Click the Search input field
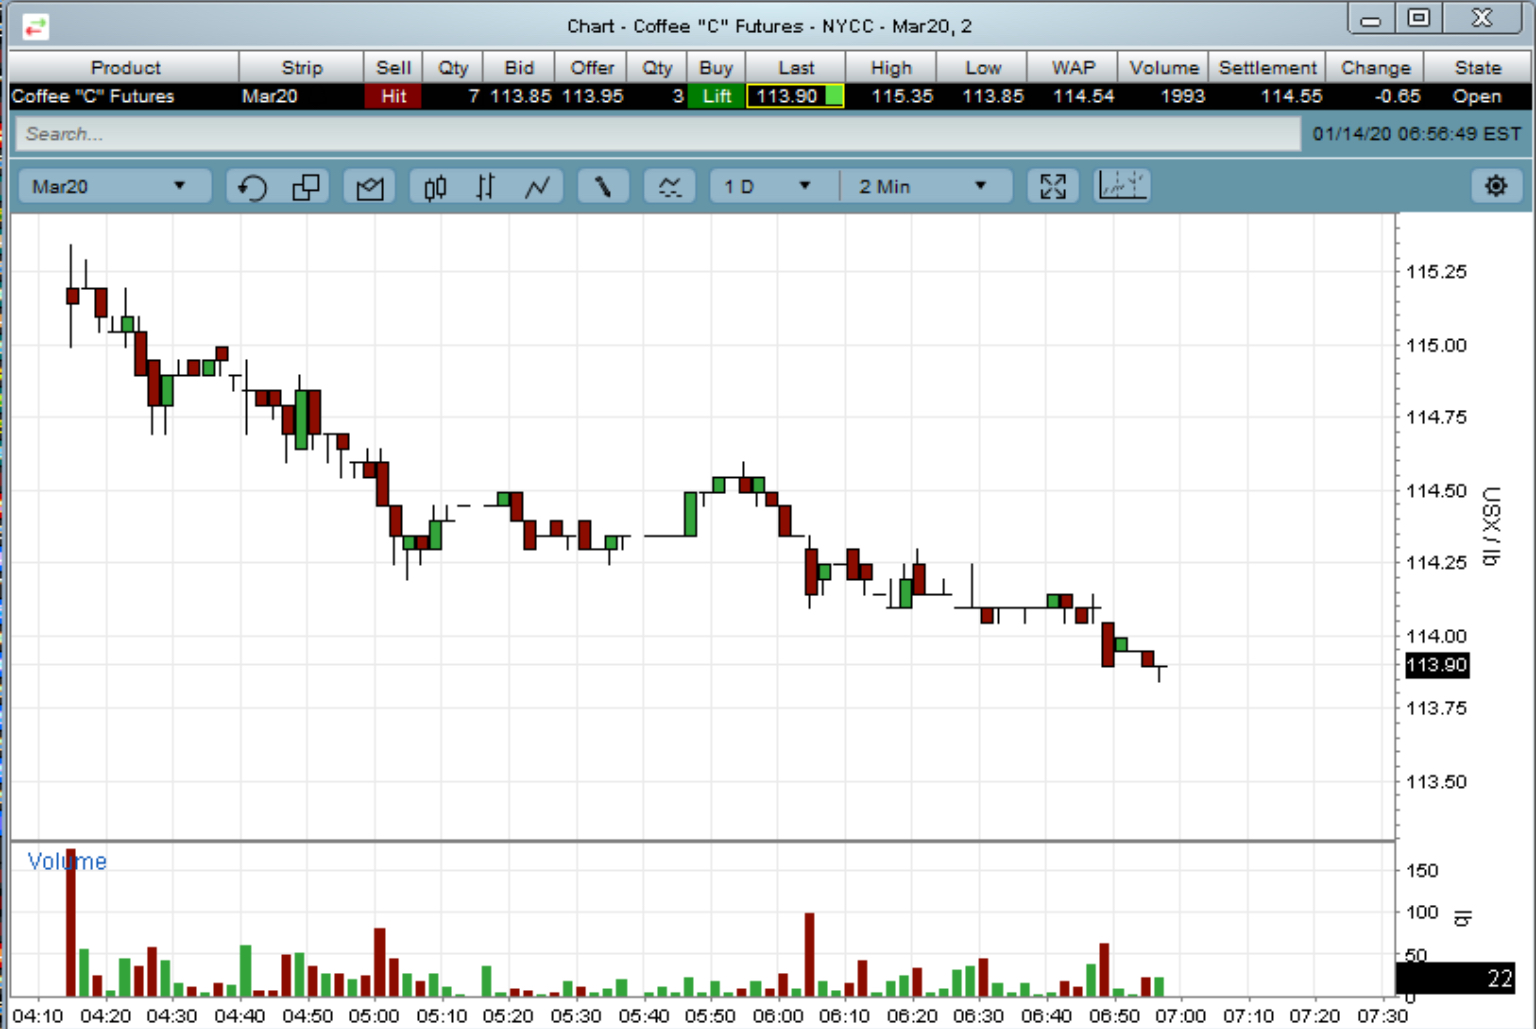 pos(657,134)
